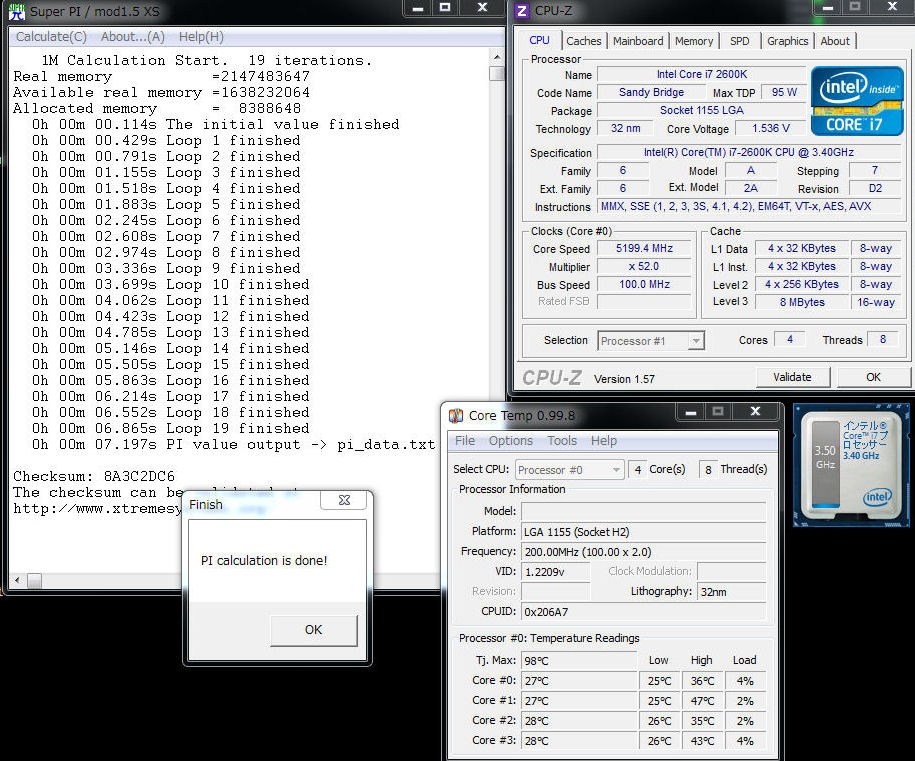Minimize the CPU-Z window
915x761 pixels.
[x=827, y=8]
